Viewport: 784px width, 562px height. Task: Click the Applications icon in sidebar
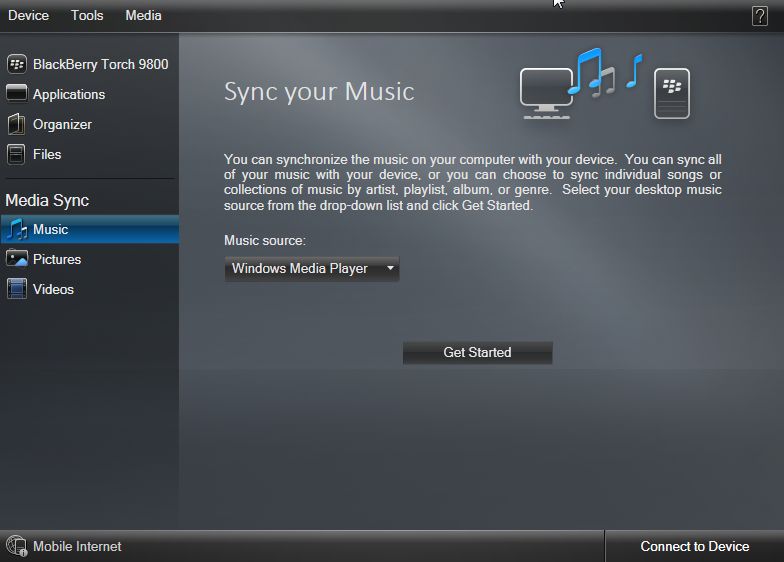[x=16, y=94]
